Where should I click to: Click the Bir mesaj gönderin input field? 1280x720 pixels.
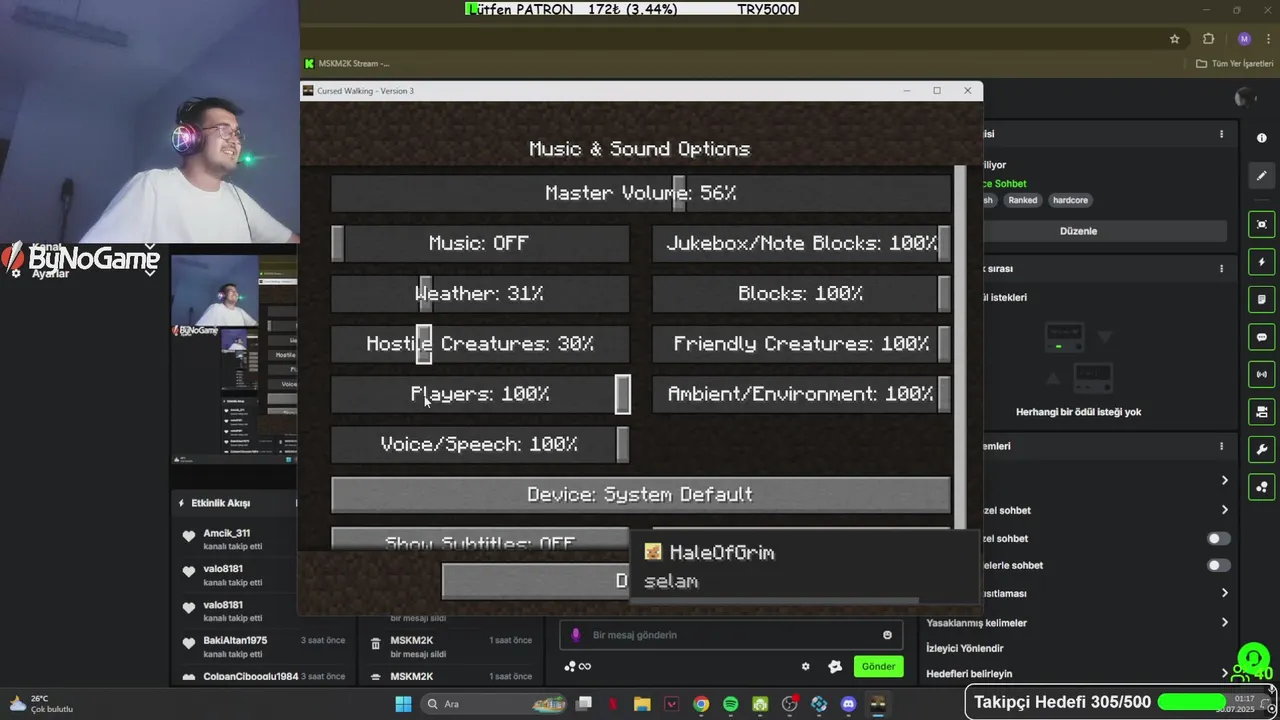[730, 635]
